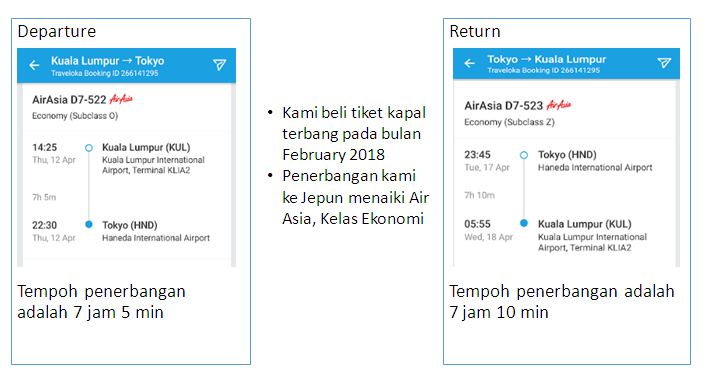Tap the send icon in Departure header
This screenshot has width=711, height=375.
click(219, 65)
